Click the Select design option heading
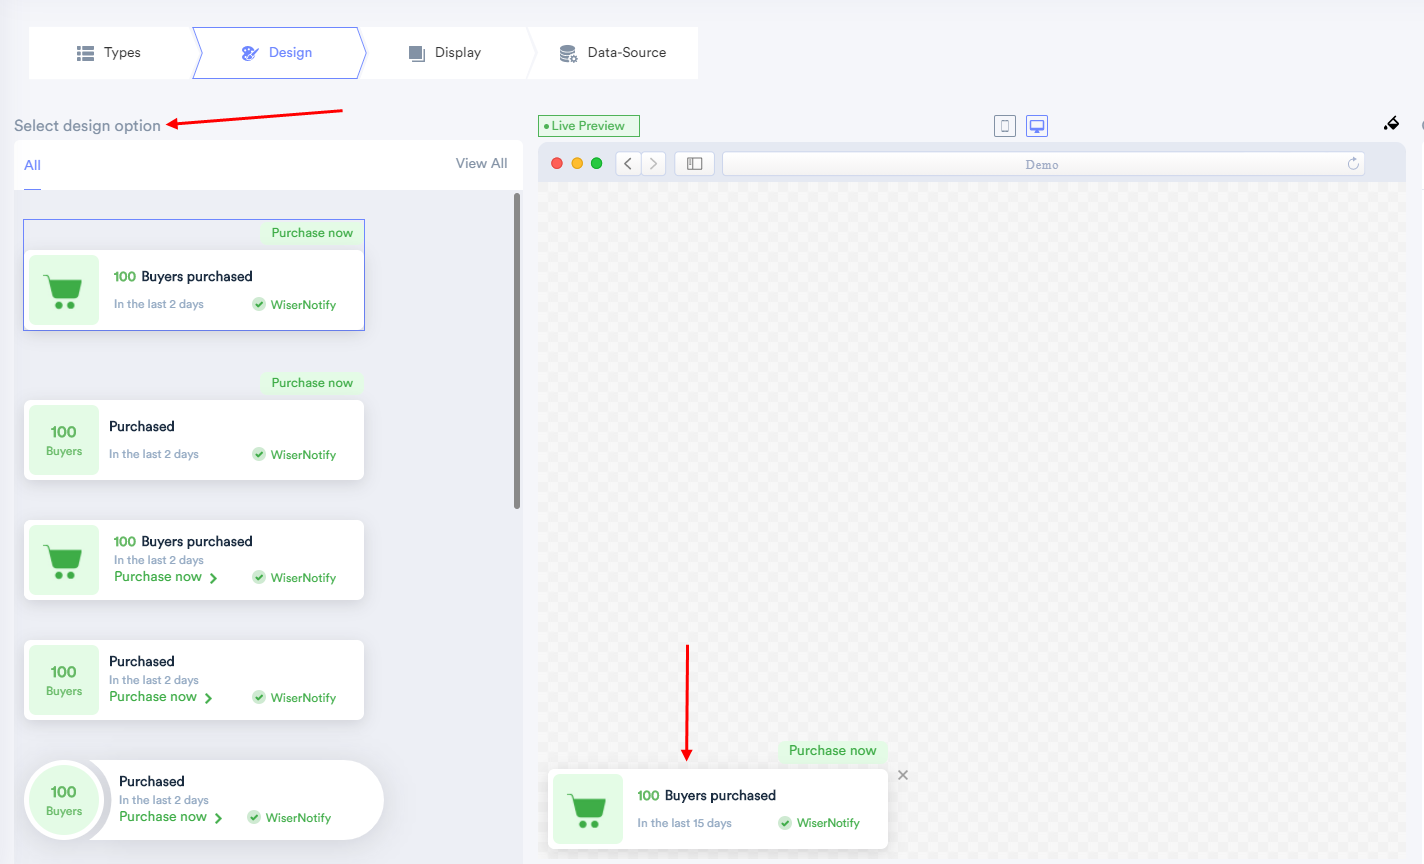Screen dimensions: 1424x864 tap(87, 126)
